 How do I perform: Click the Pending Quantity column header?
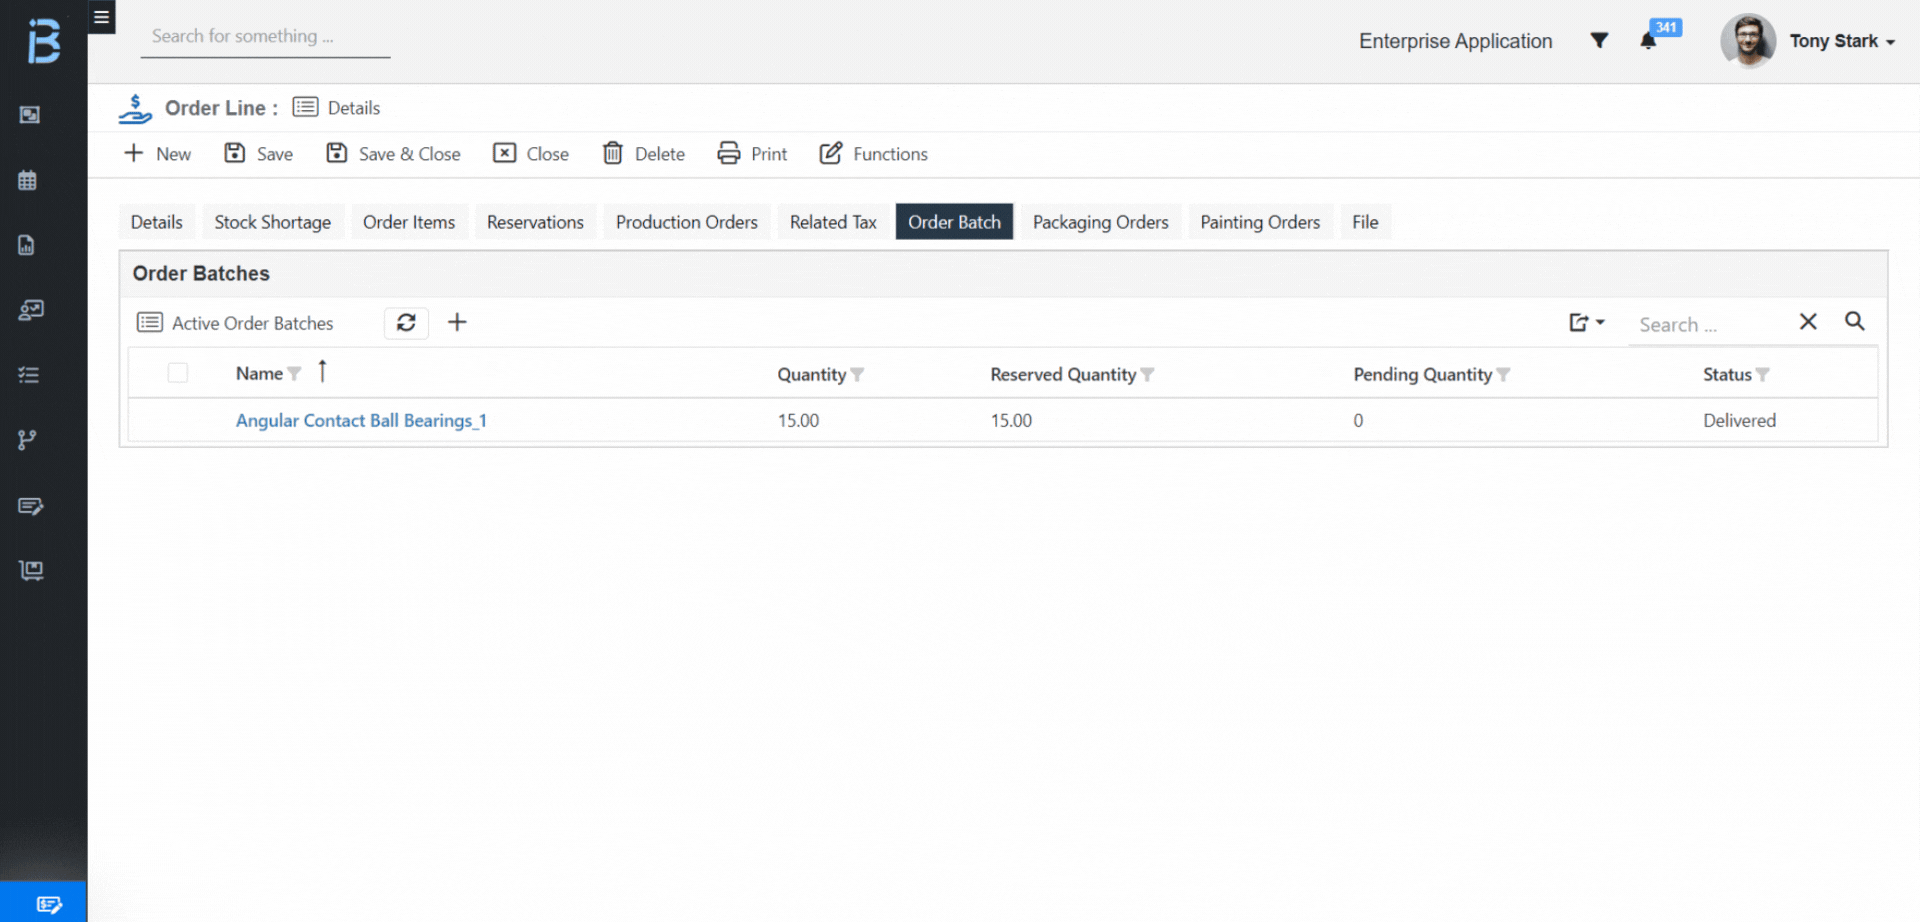click(x=1423, y=375)
